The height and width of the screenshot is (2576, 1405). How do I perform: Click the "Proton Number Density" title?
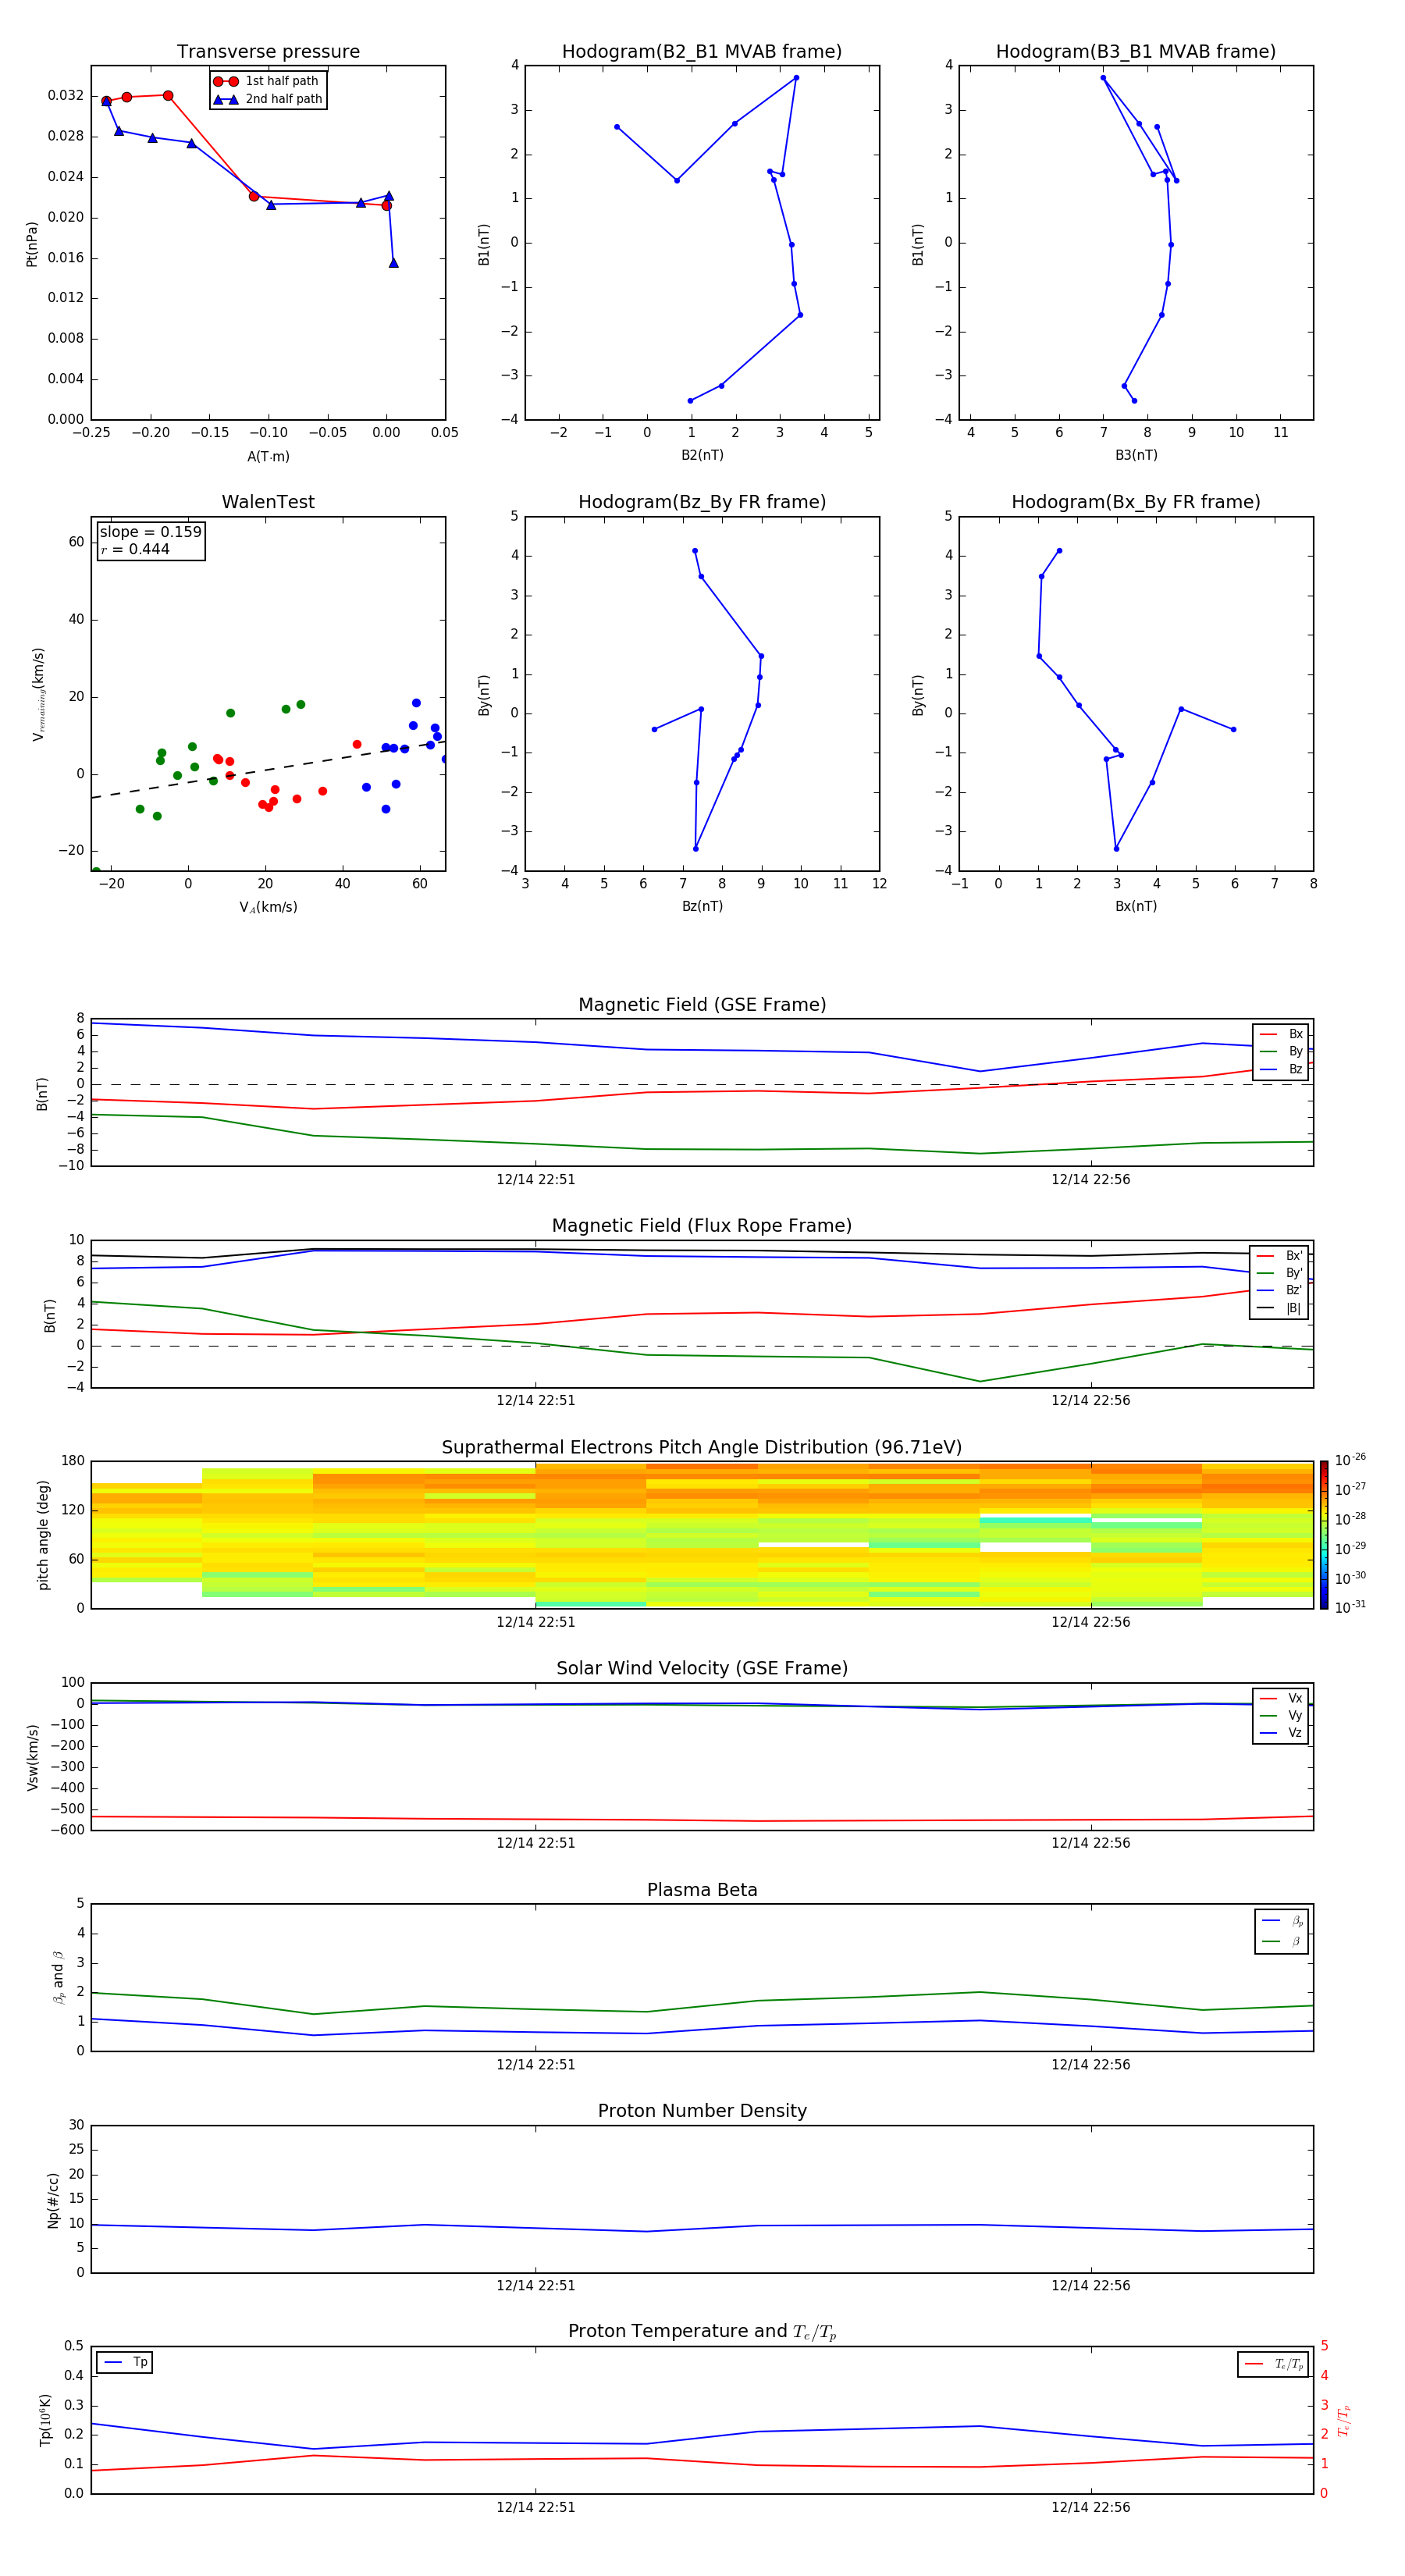(x=702, y=2111)
